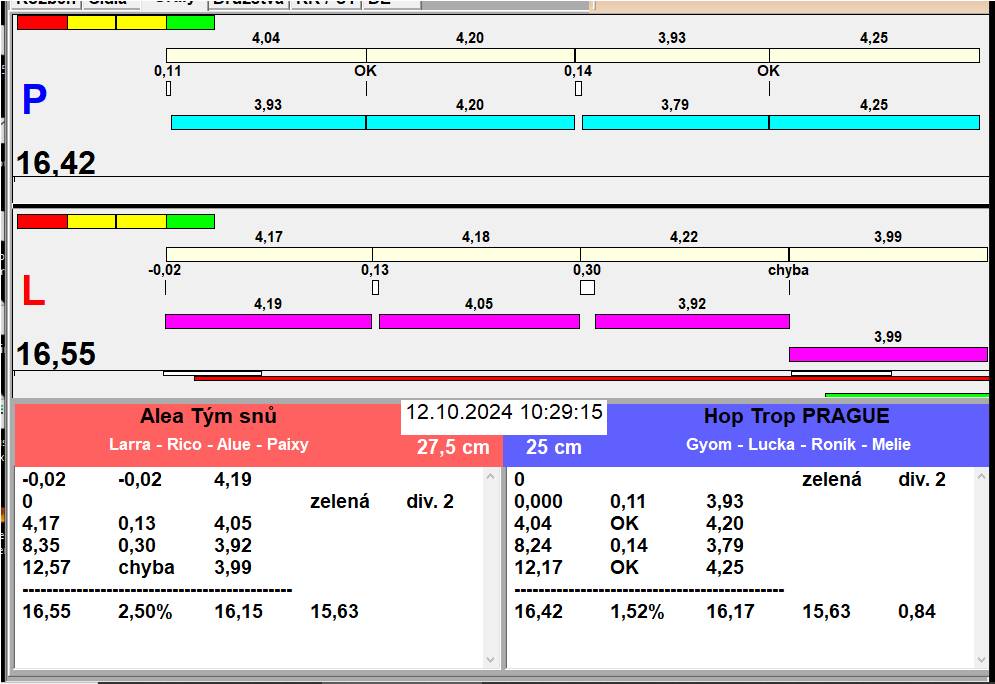The height and width of the screenshot is (684, 995).
Task: Open the RR / ST tab
Action: pyautogui.click(x=324, y=3)
